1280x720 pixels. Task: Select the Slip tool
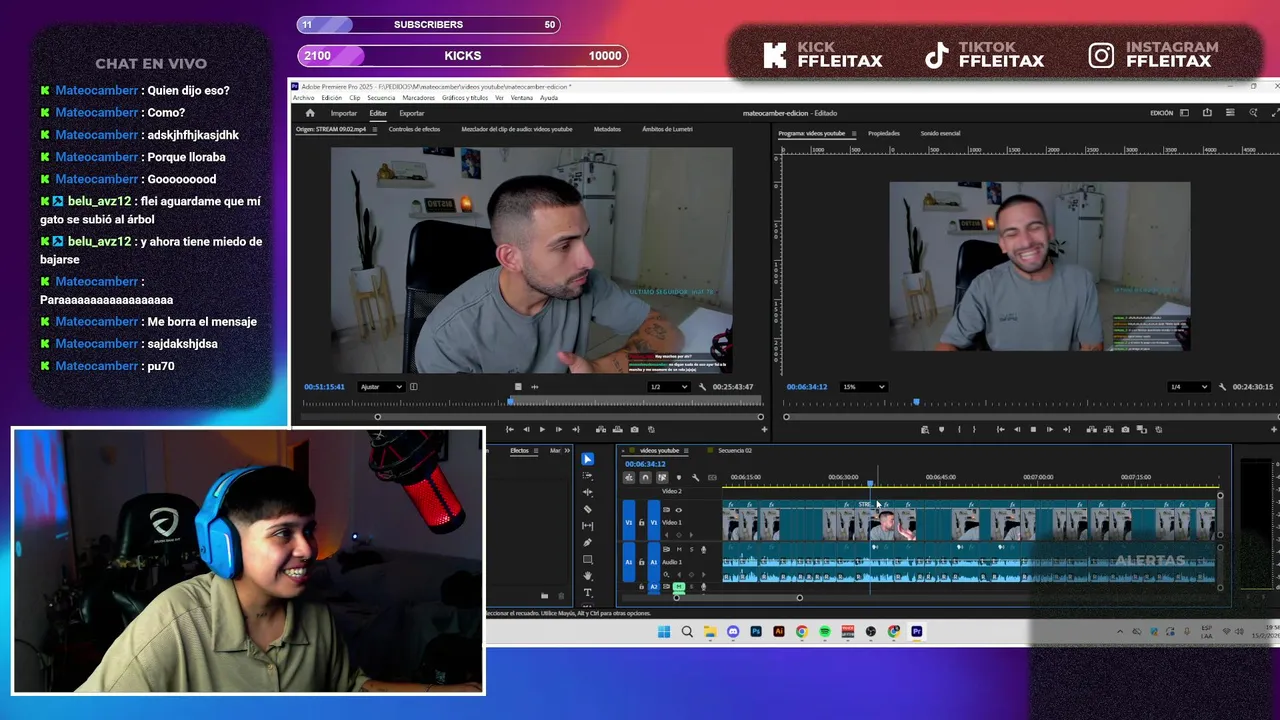tap(588, 526)
